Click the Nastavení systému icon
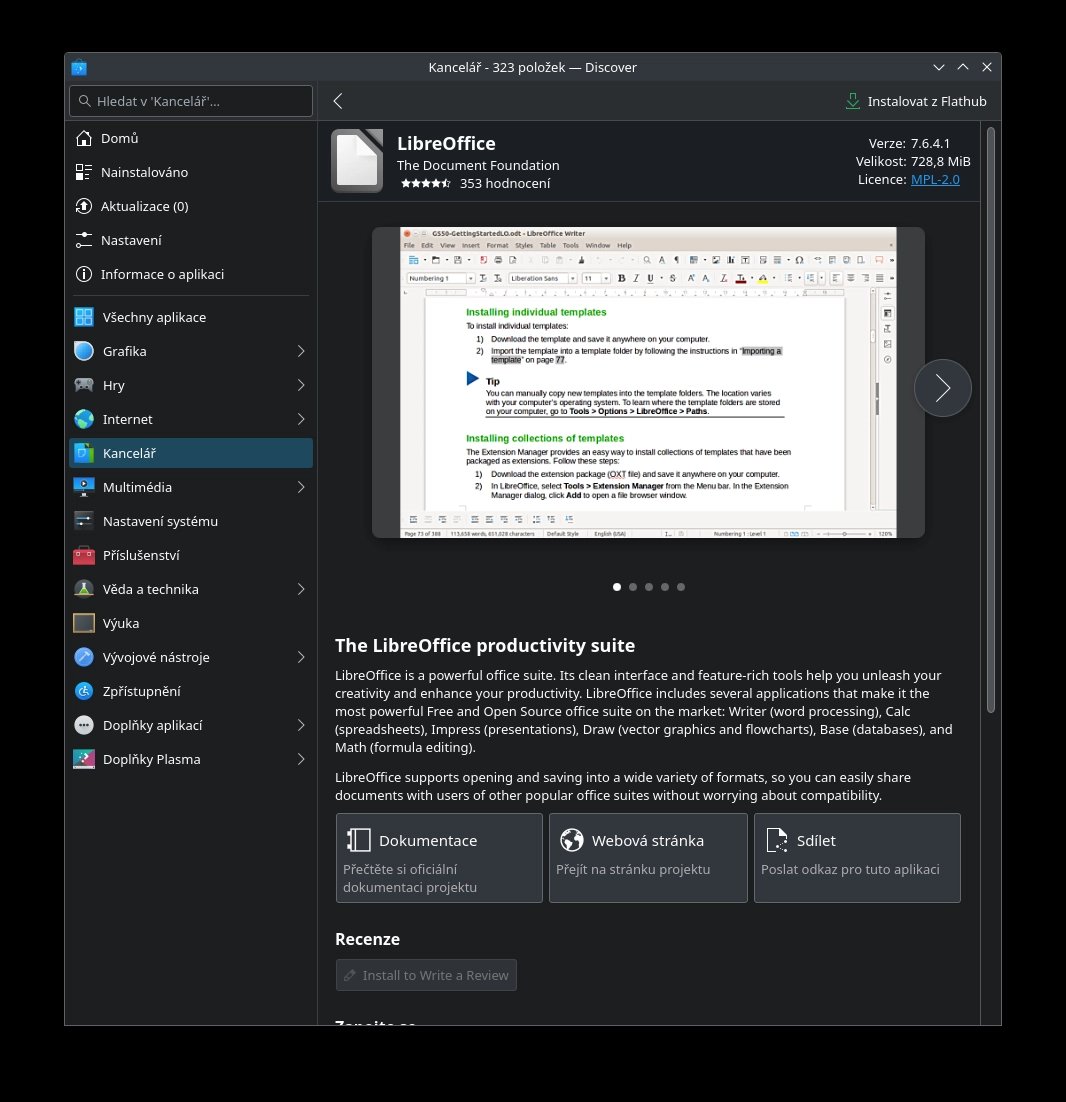1066x1102 pixels. pos(84,521)
